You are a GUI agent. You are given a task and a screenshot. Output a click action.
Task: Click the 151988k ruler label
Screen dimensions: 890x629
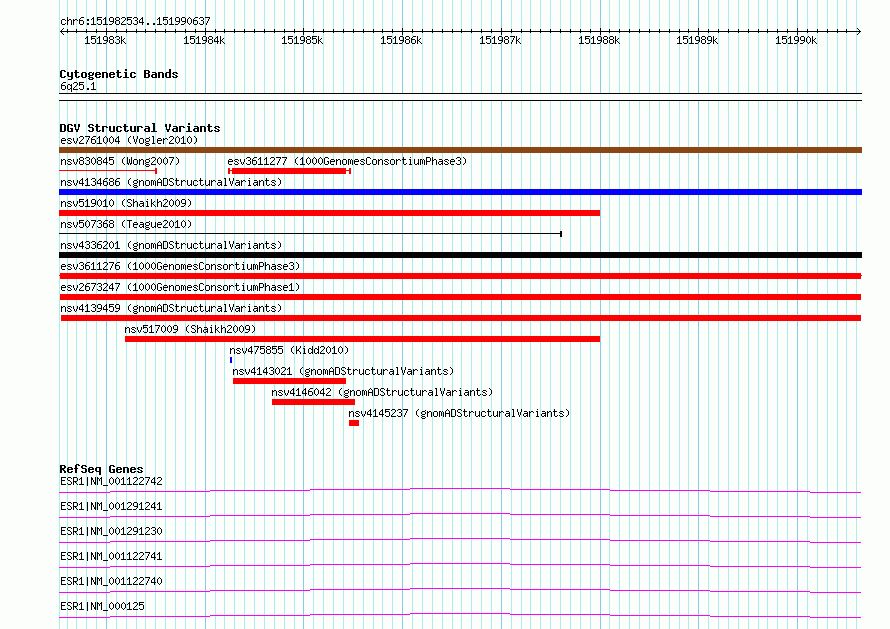599,40
